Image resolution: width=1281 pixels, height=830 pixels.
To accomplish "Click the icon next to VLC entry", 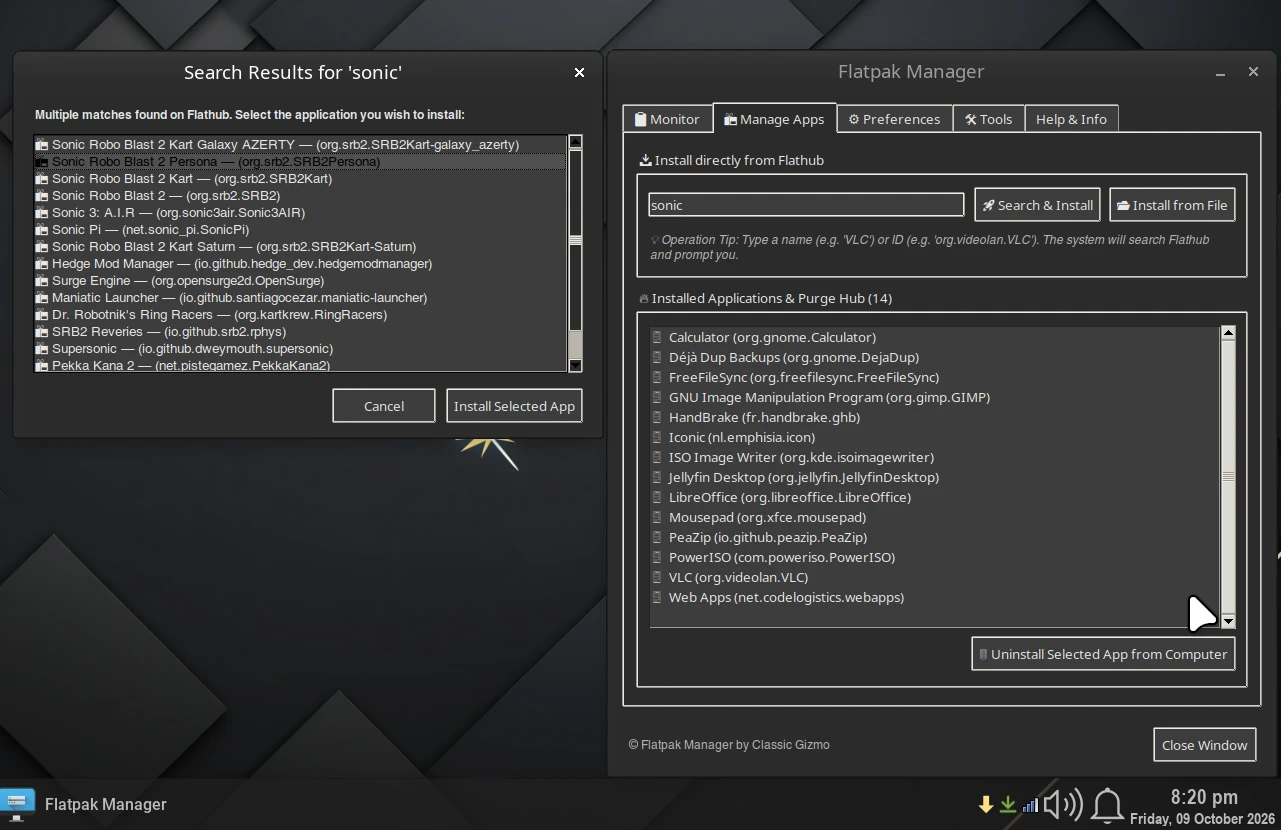I will [657, 577].
